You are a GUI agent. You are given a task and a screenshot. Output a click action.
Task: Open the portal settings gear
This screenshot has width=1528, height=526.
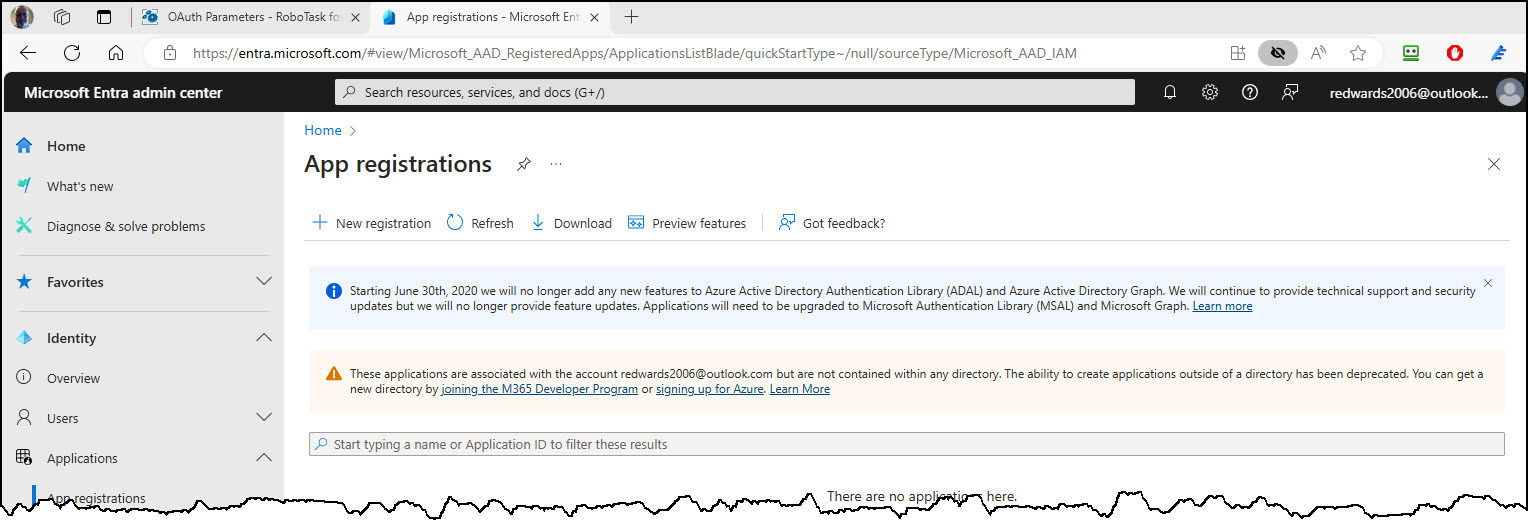click(1210, 92)
